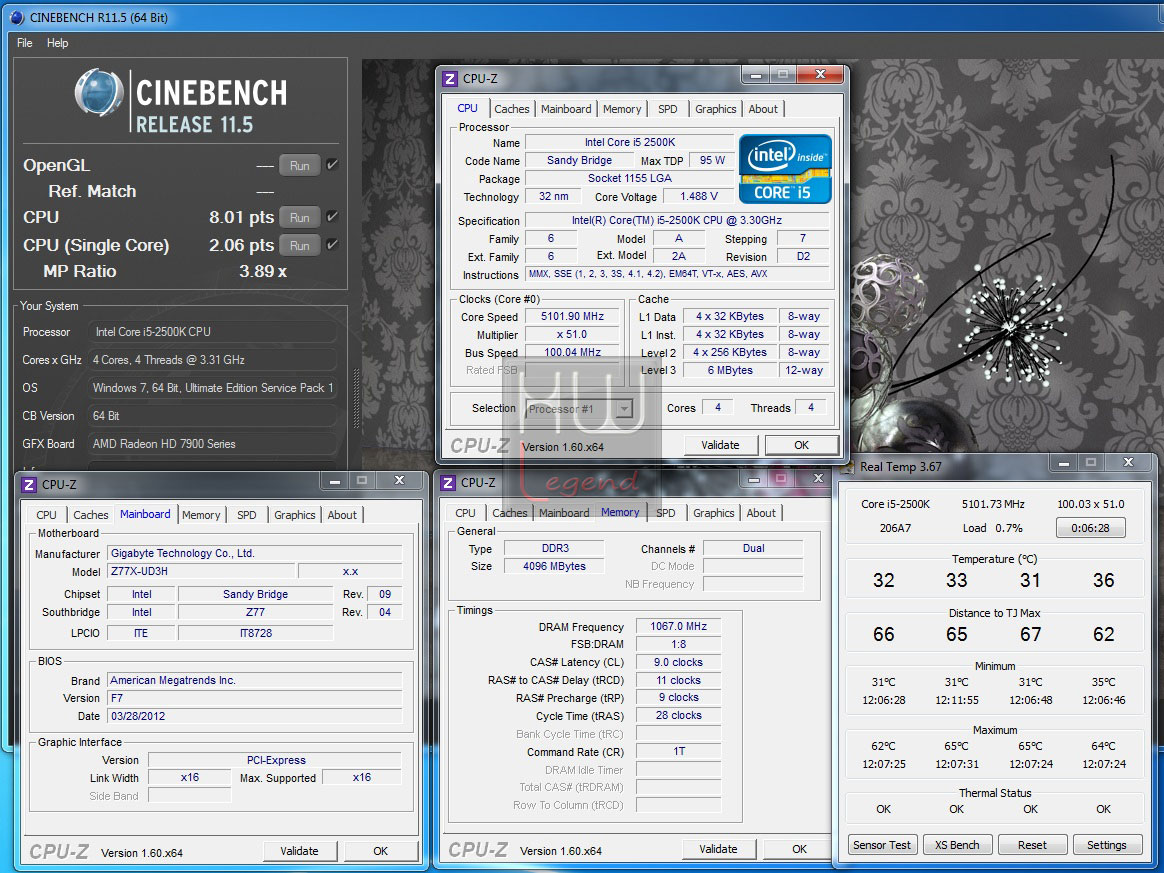This screenshot has width=1164, height=873.
Task: Open Real Temp Settings
Action: point(1107,846)
